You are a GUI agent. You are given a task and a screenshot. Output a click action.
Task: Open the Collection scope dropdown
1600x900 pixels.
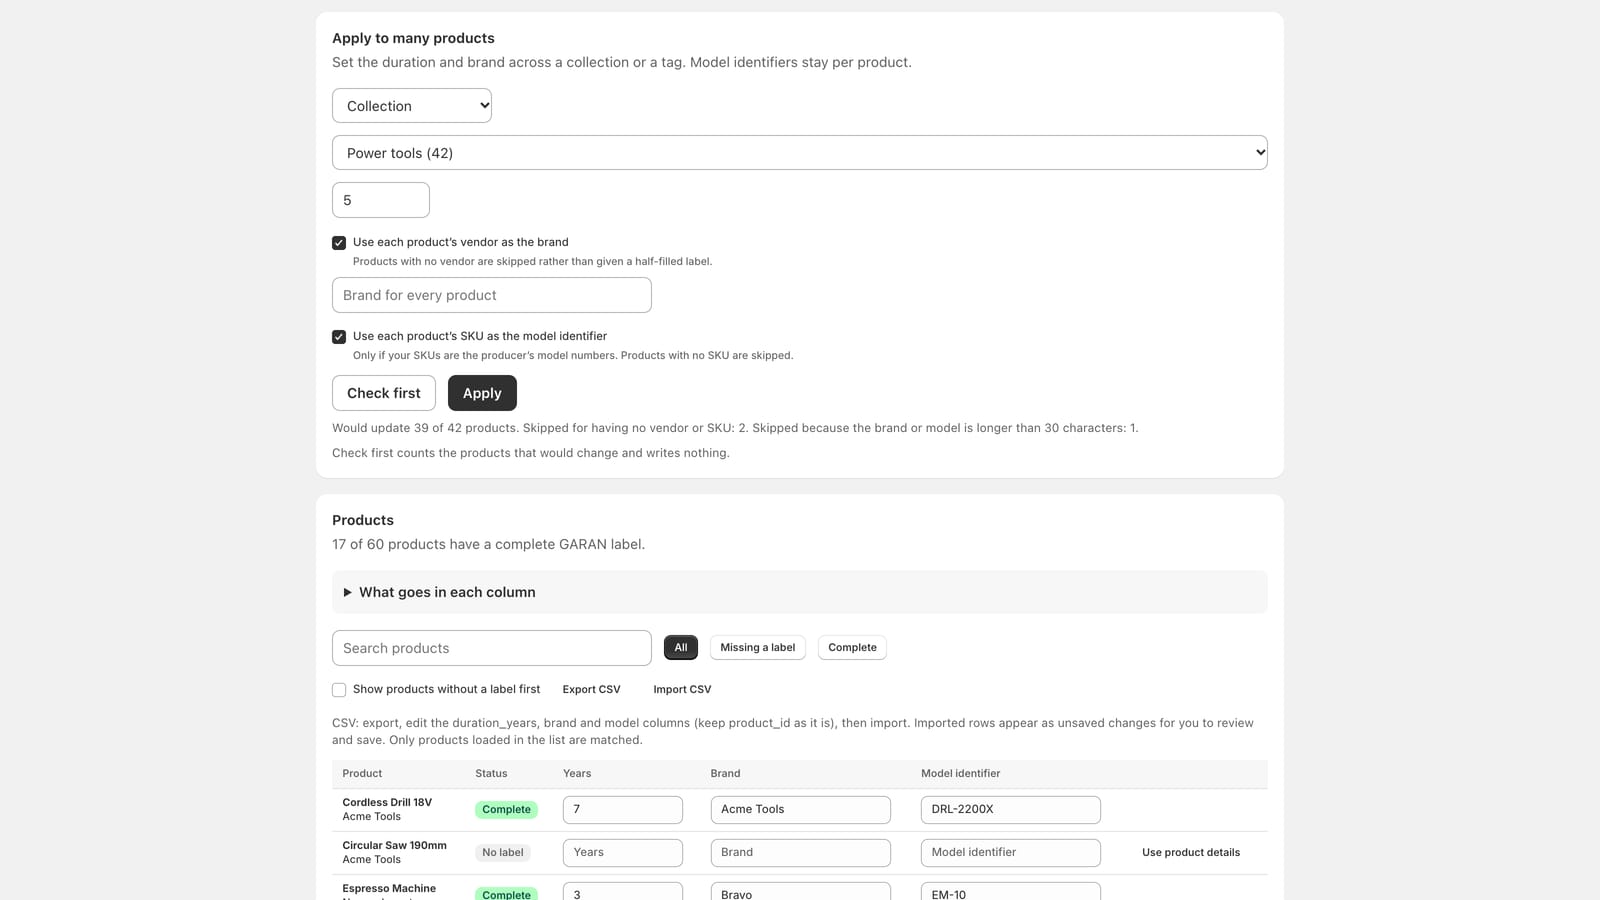pyautogui.click(x=412, y=106)
